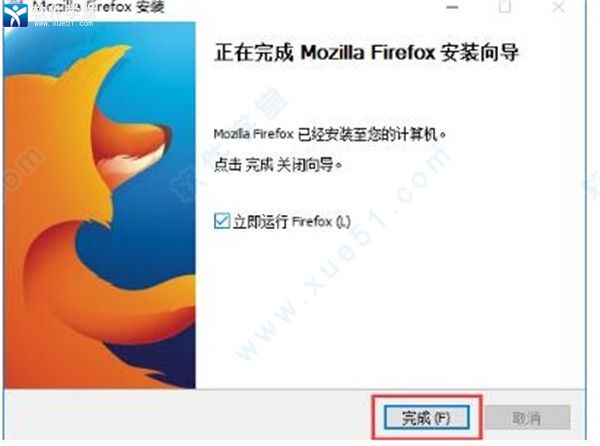The height and width of the screenshot is (446, 600).
Task: Click the 立即运行 Firefox (L) label text
Action: [x=292, y=221]
